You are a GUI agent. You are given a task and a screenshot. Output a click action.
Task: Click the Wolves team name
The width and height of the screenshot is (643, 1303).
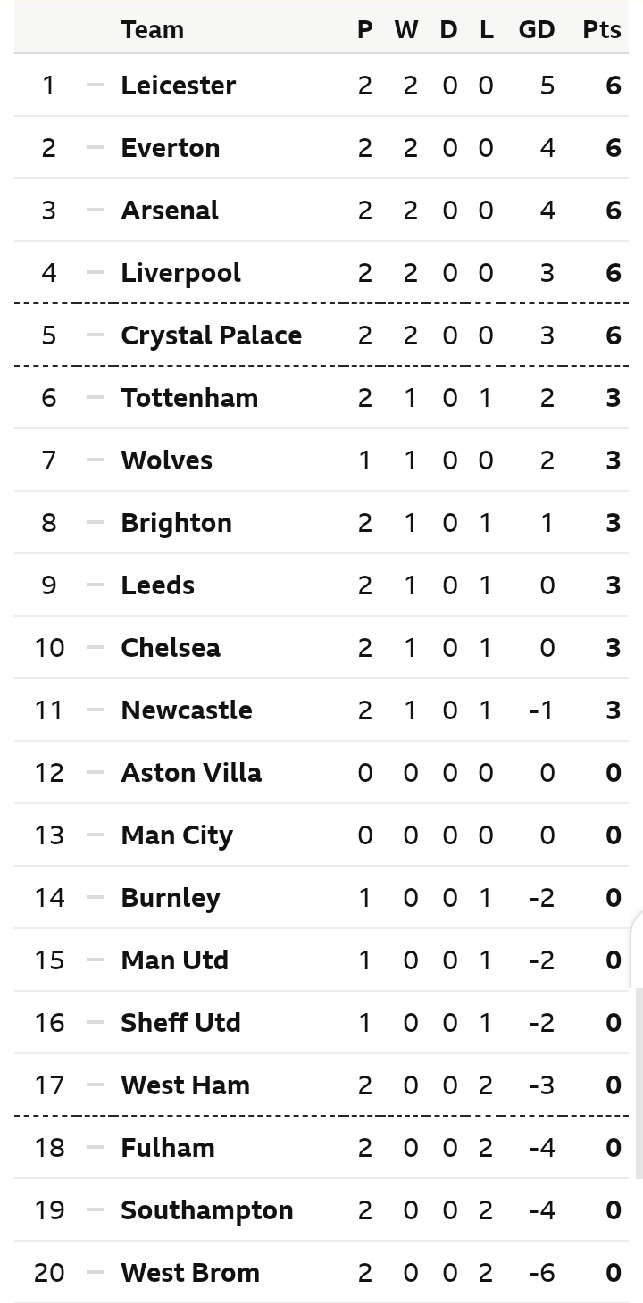(166, 460)
